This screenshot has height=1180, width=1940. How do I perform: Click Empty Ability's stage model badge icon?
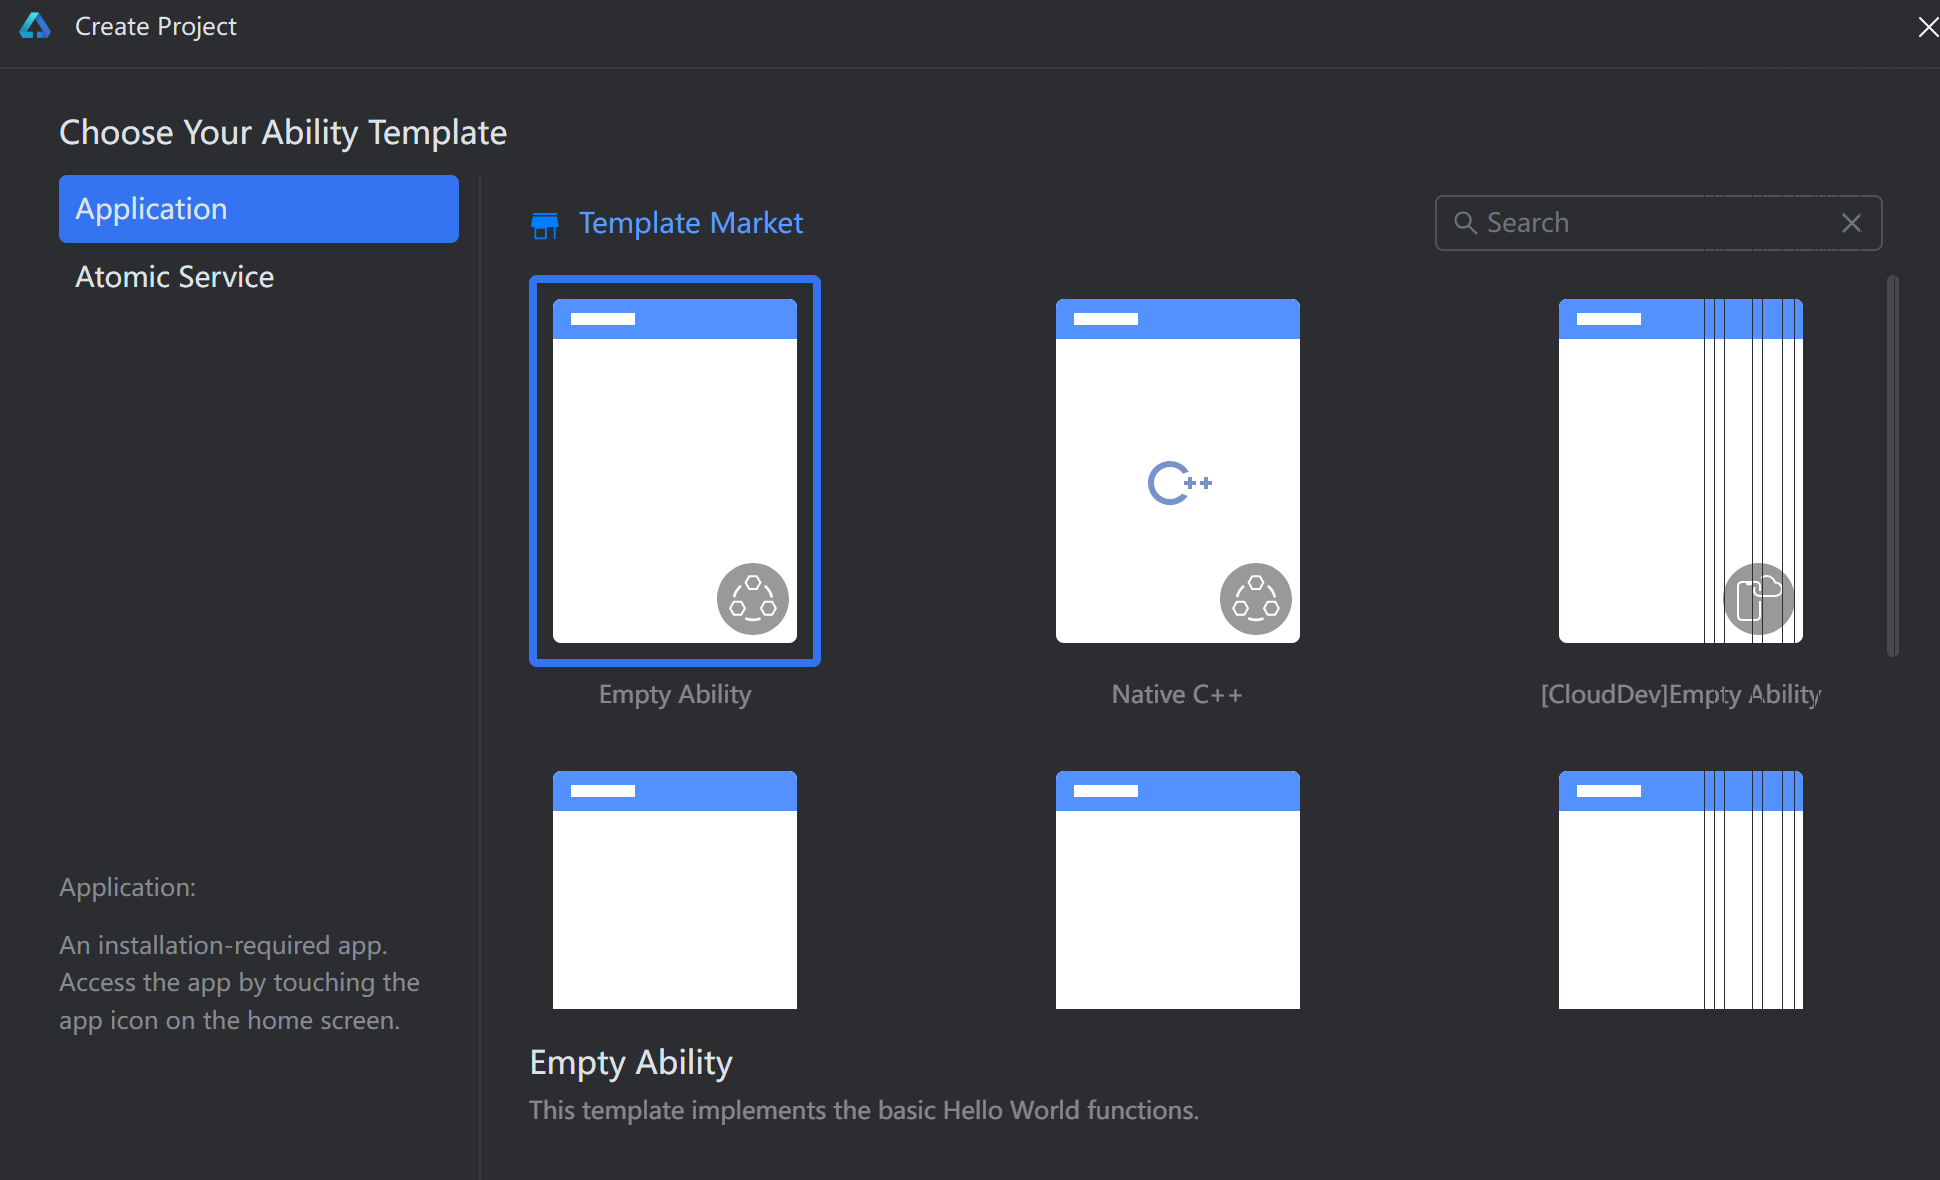click(752, 598)
